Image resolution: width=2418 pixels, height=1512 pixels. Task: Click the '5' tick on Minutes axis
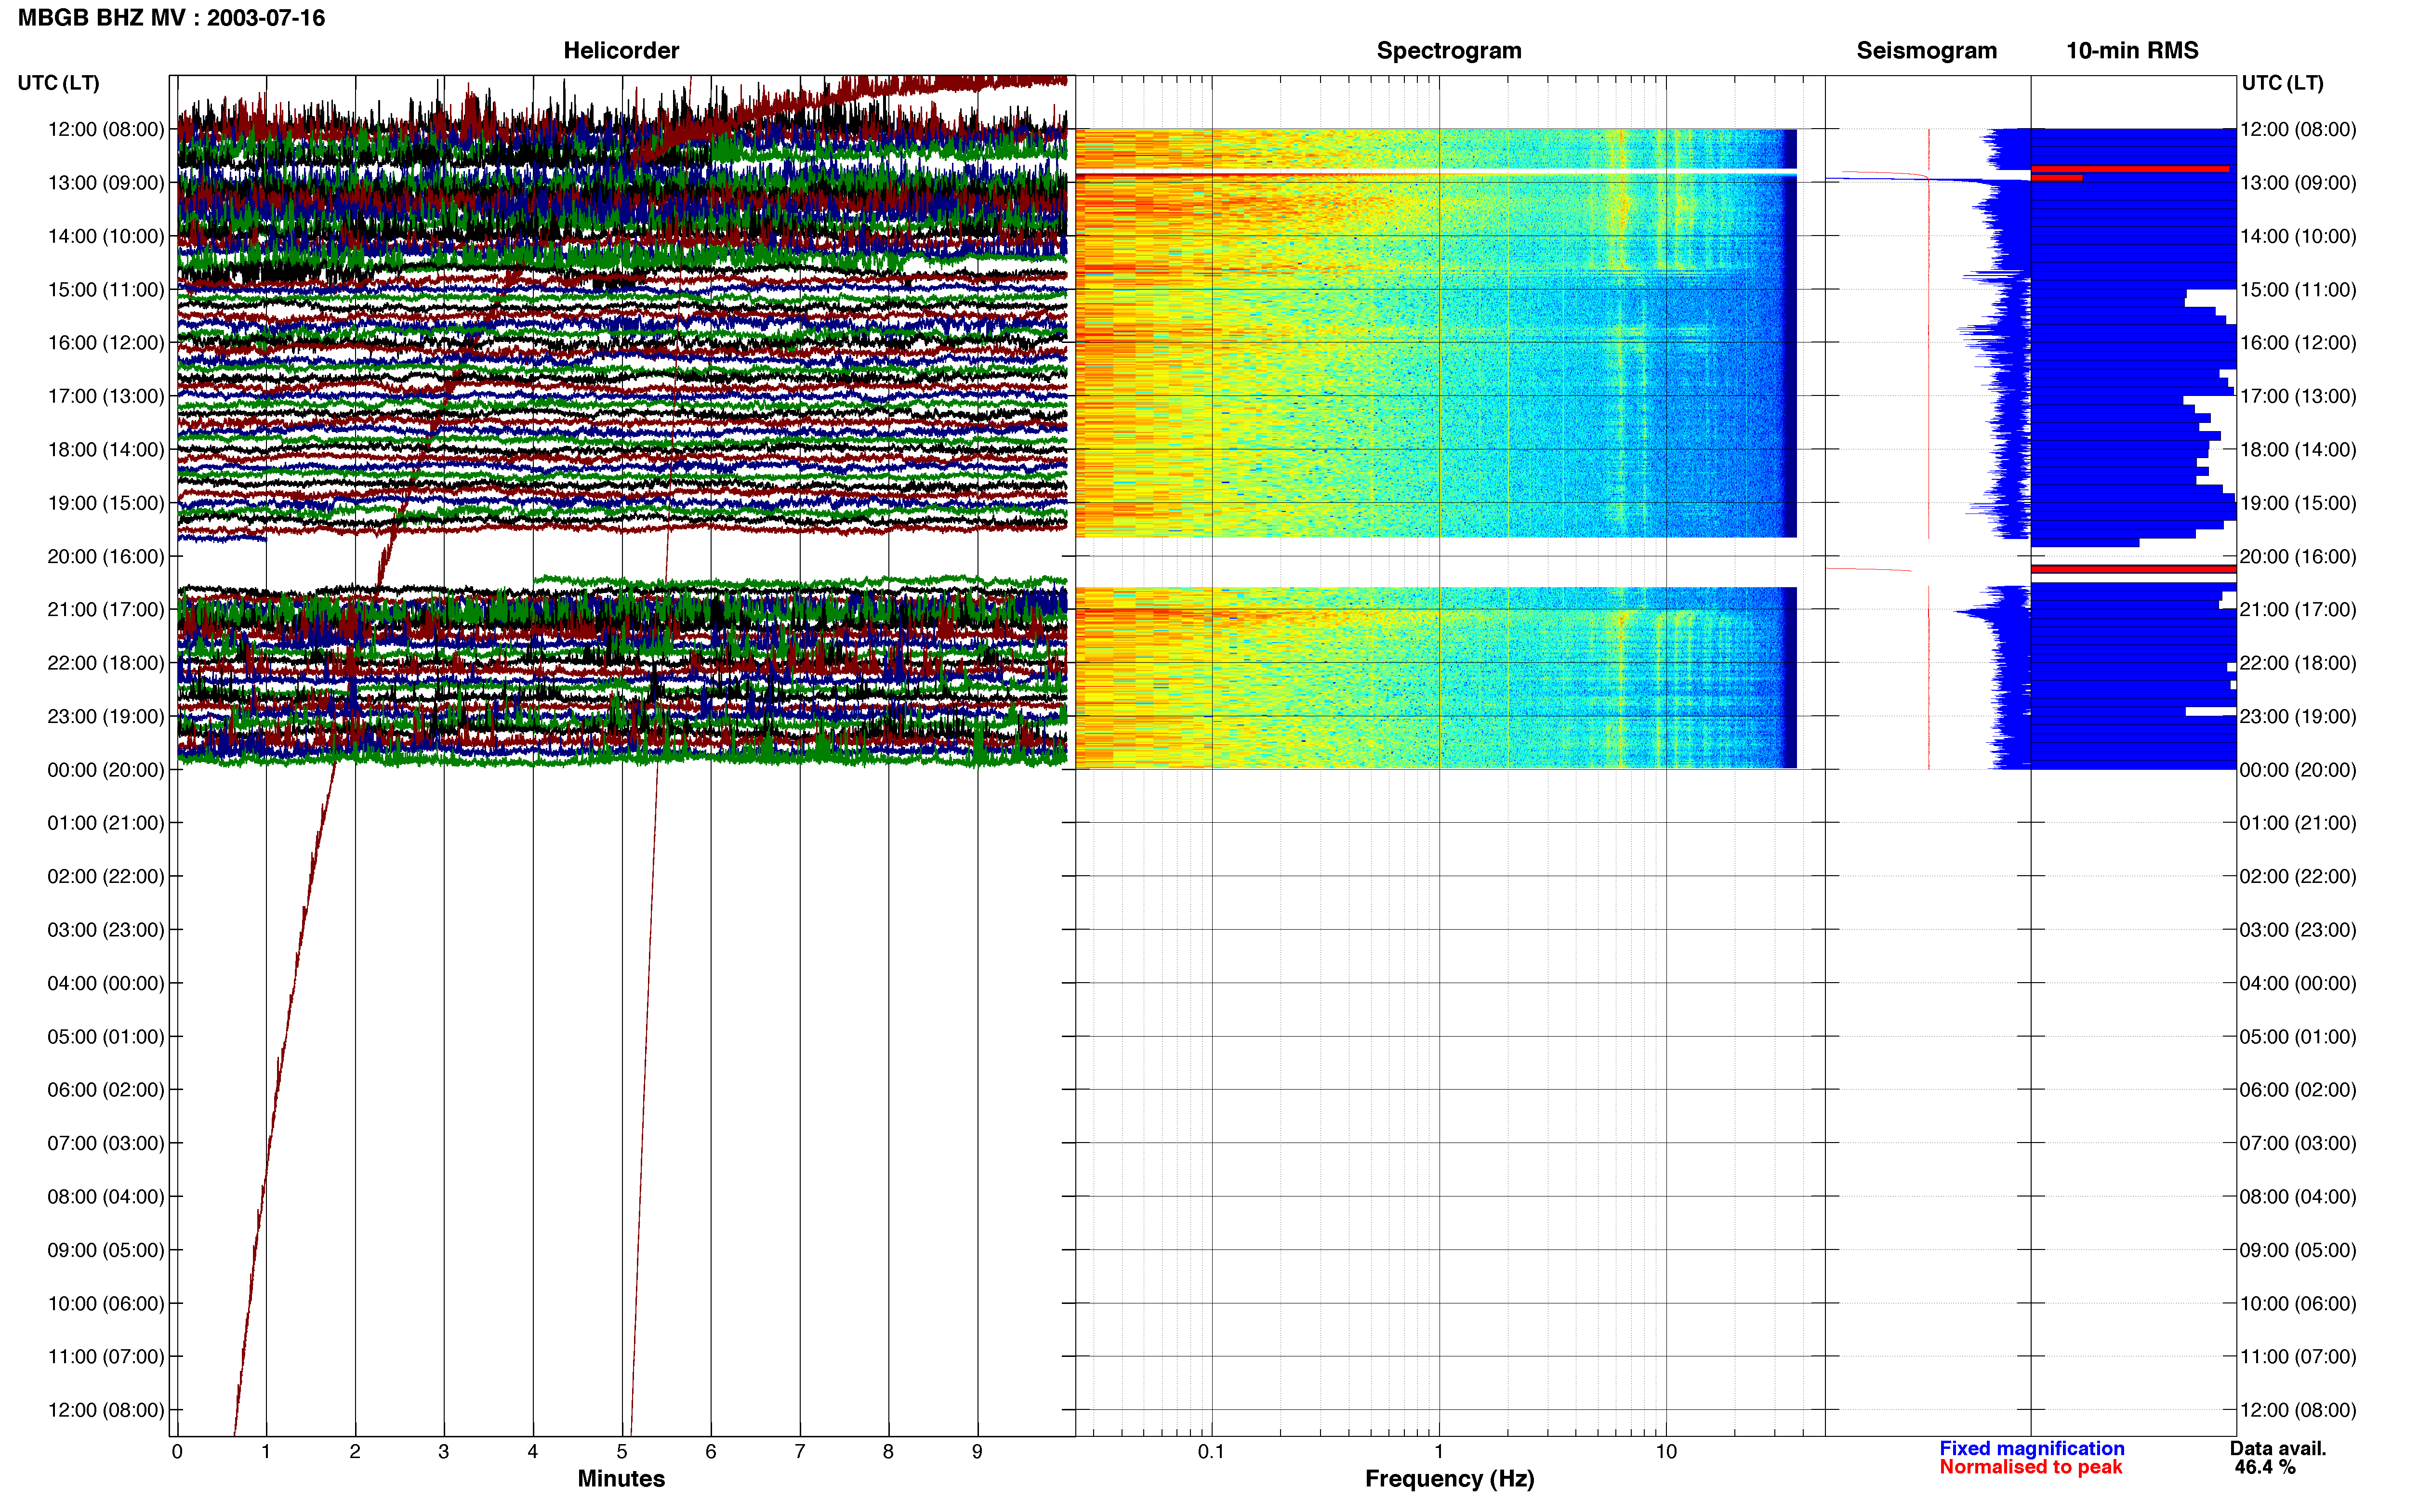[622, 1451]
